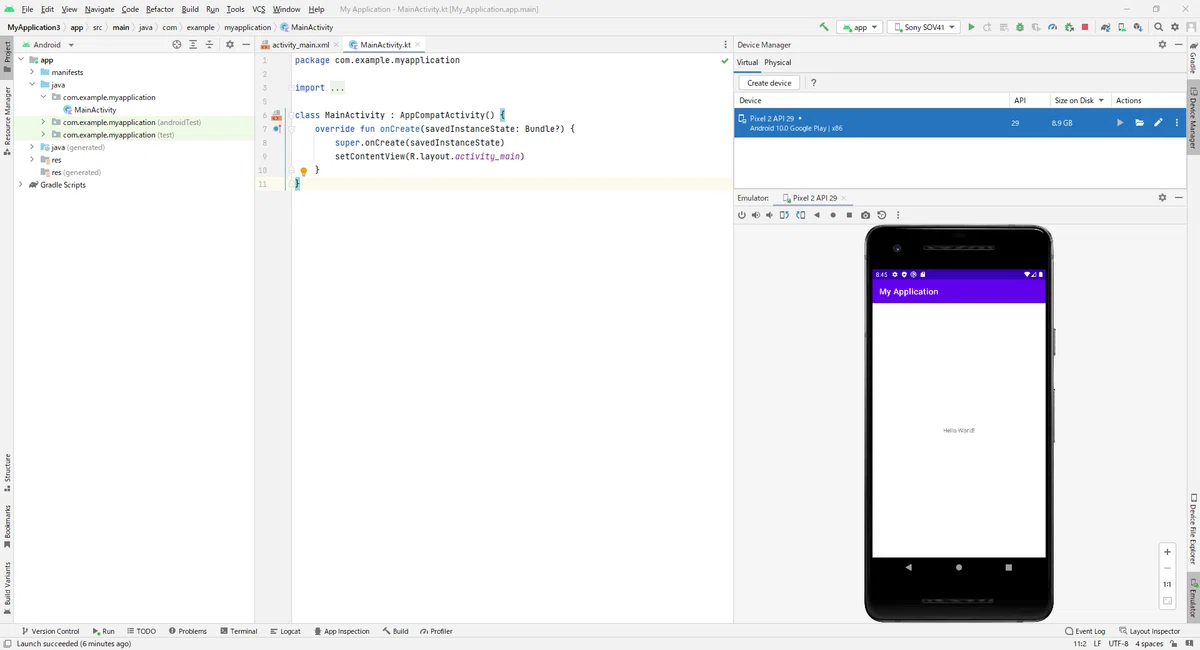Open the Profile app gauge icon

(1053, 27)
